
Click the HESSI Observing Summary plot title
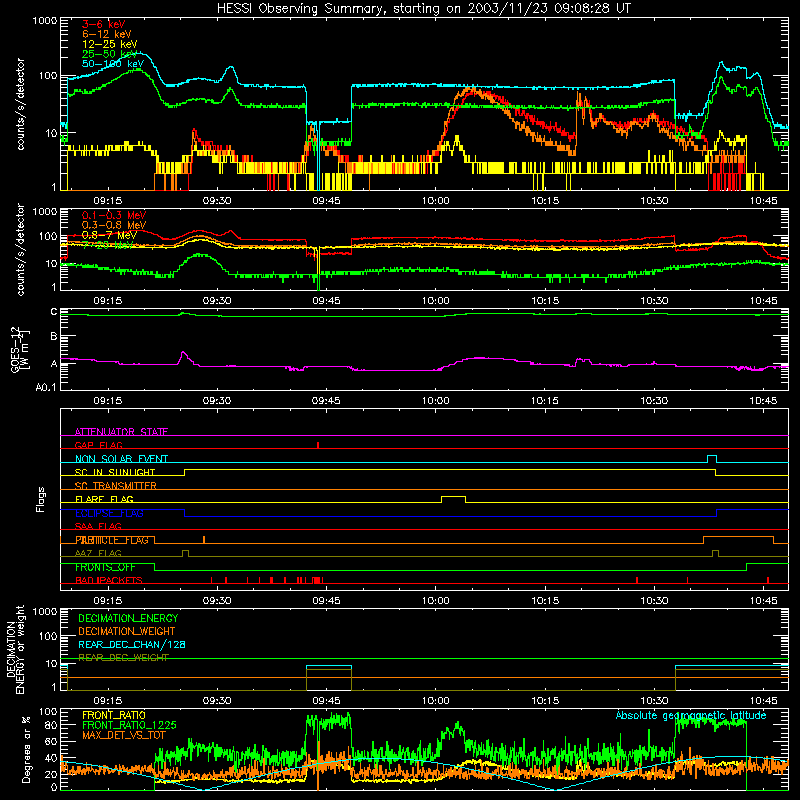coord(424,8)
